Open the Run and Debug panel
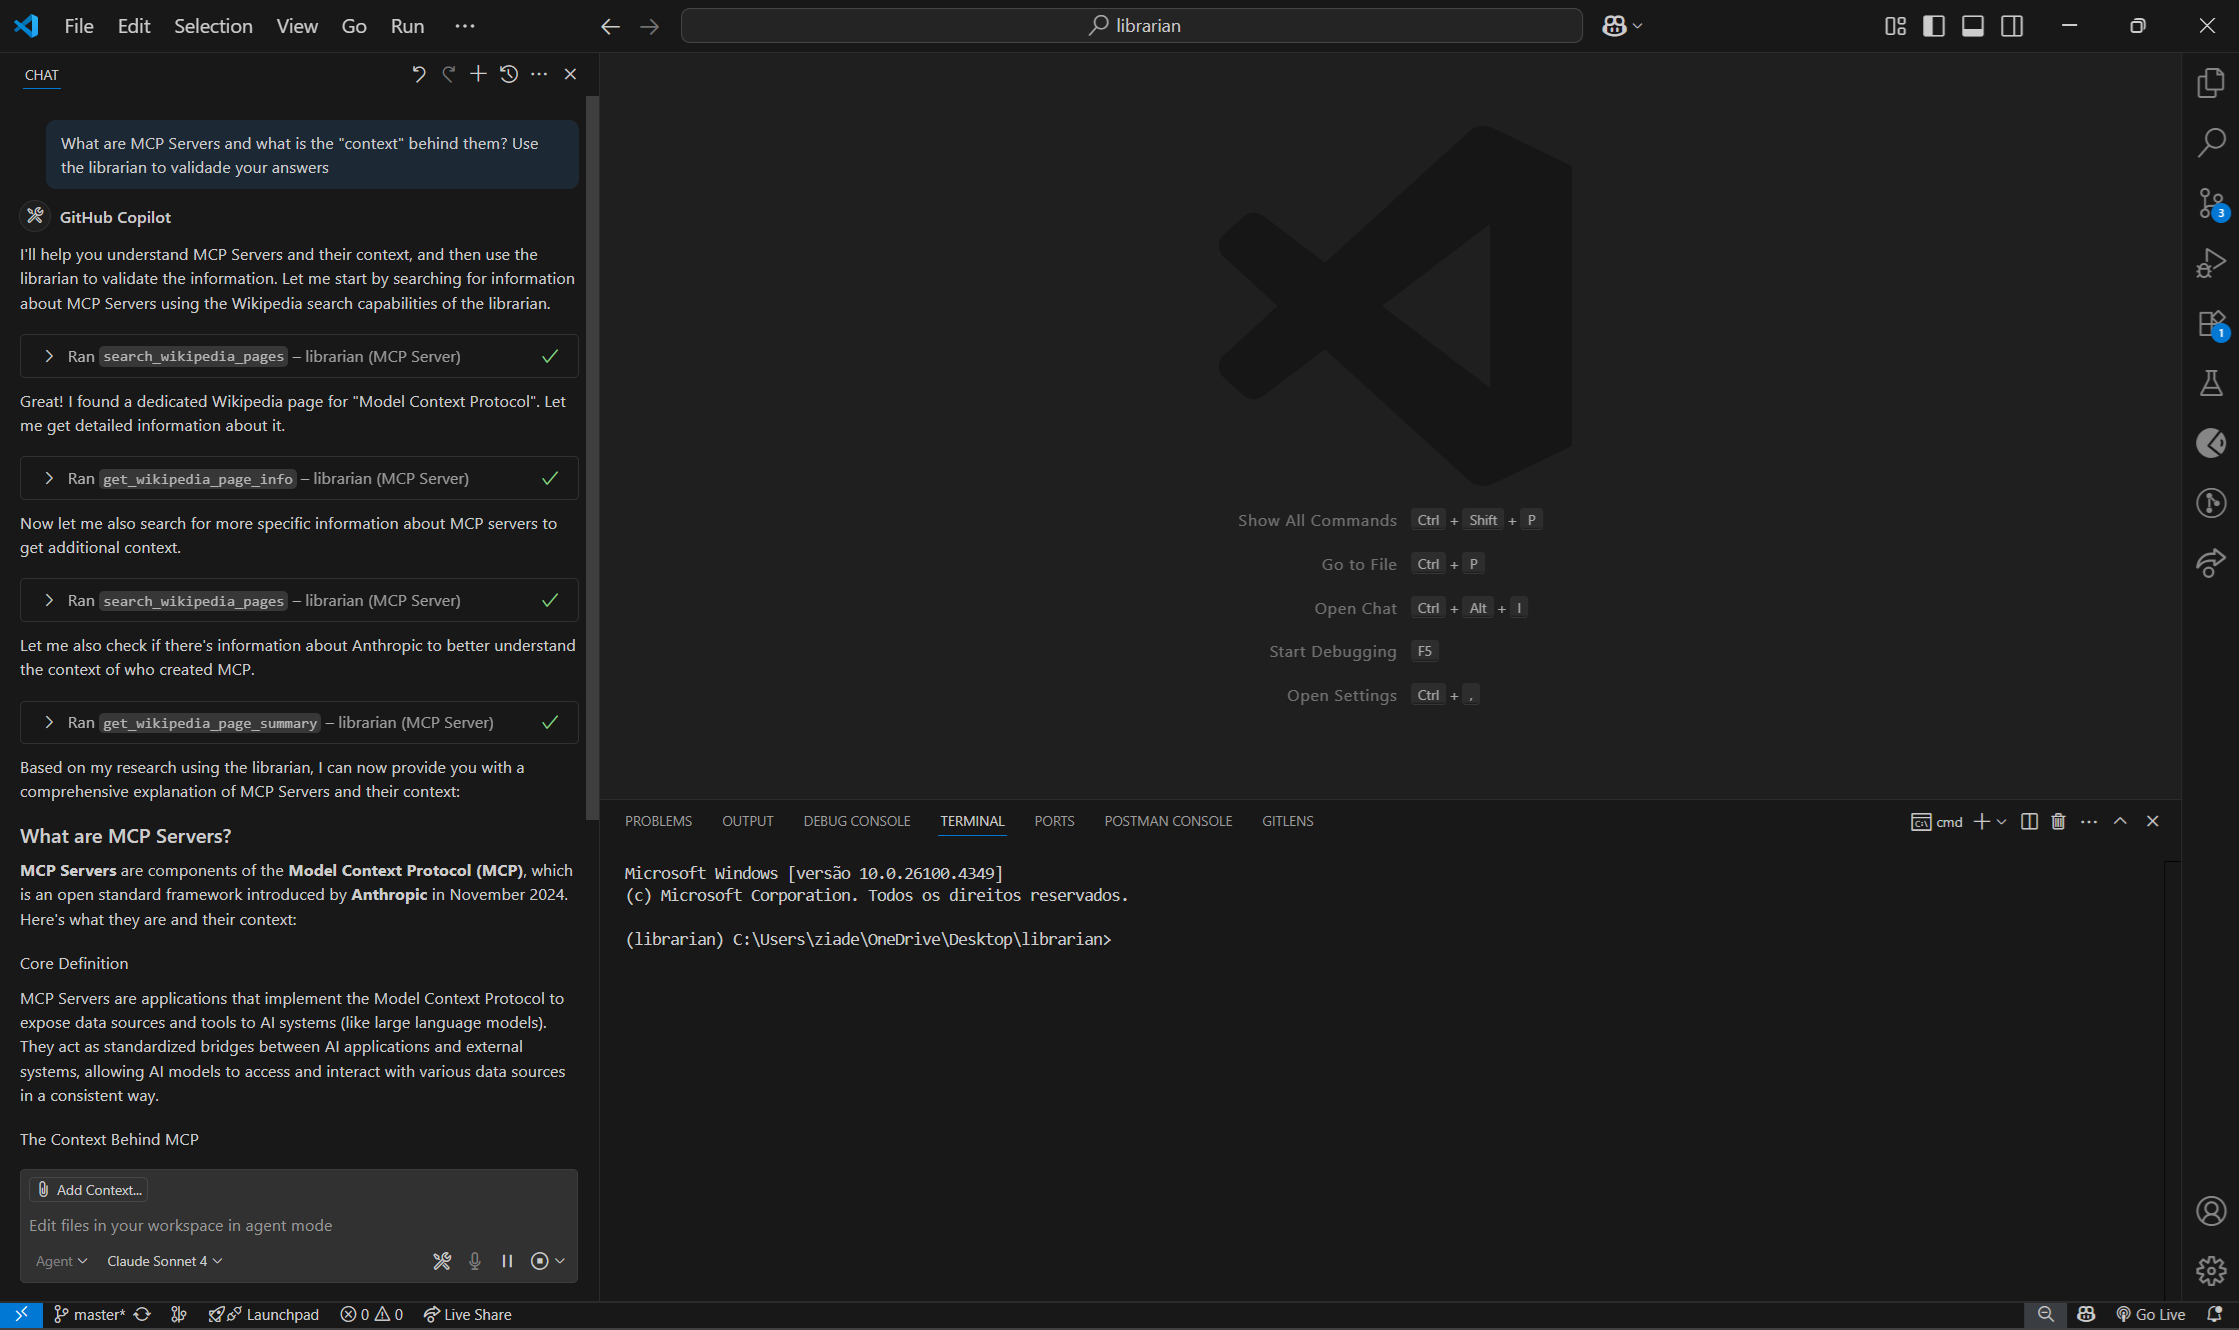Image resolution: width=2239 pixels, height=1330 pixels. (x=2211, y=263)
